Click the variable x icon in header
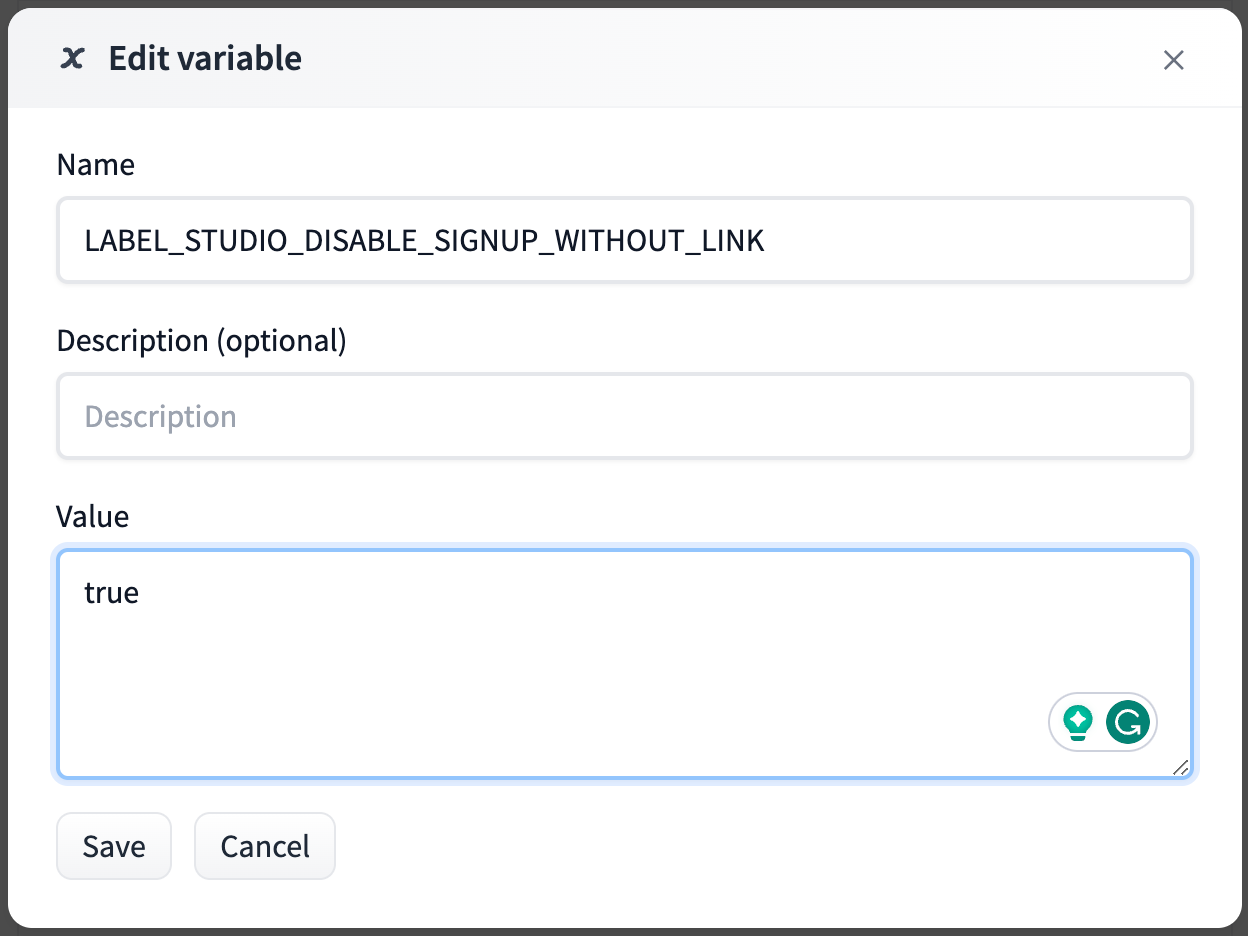 [x=72, y=59]
